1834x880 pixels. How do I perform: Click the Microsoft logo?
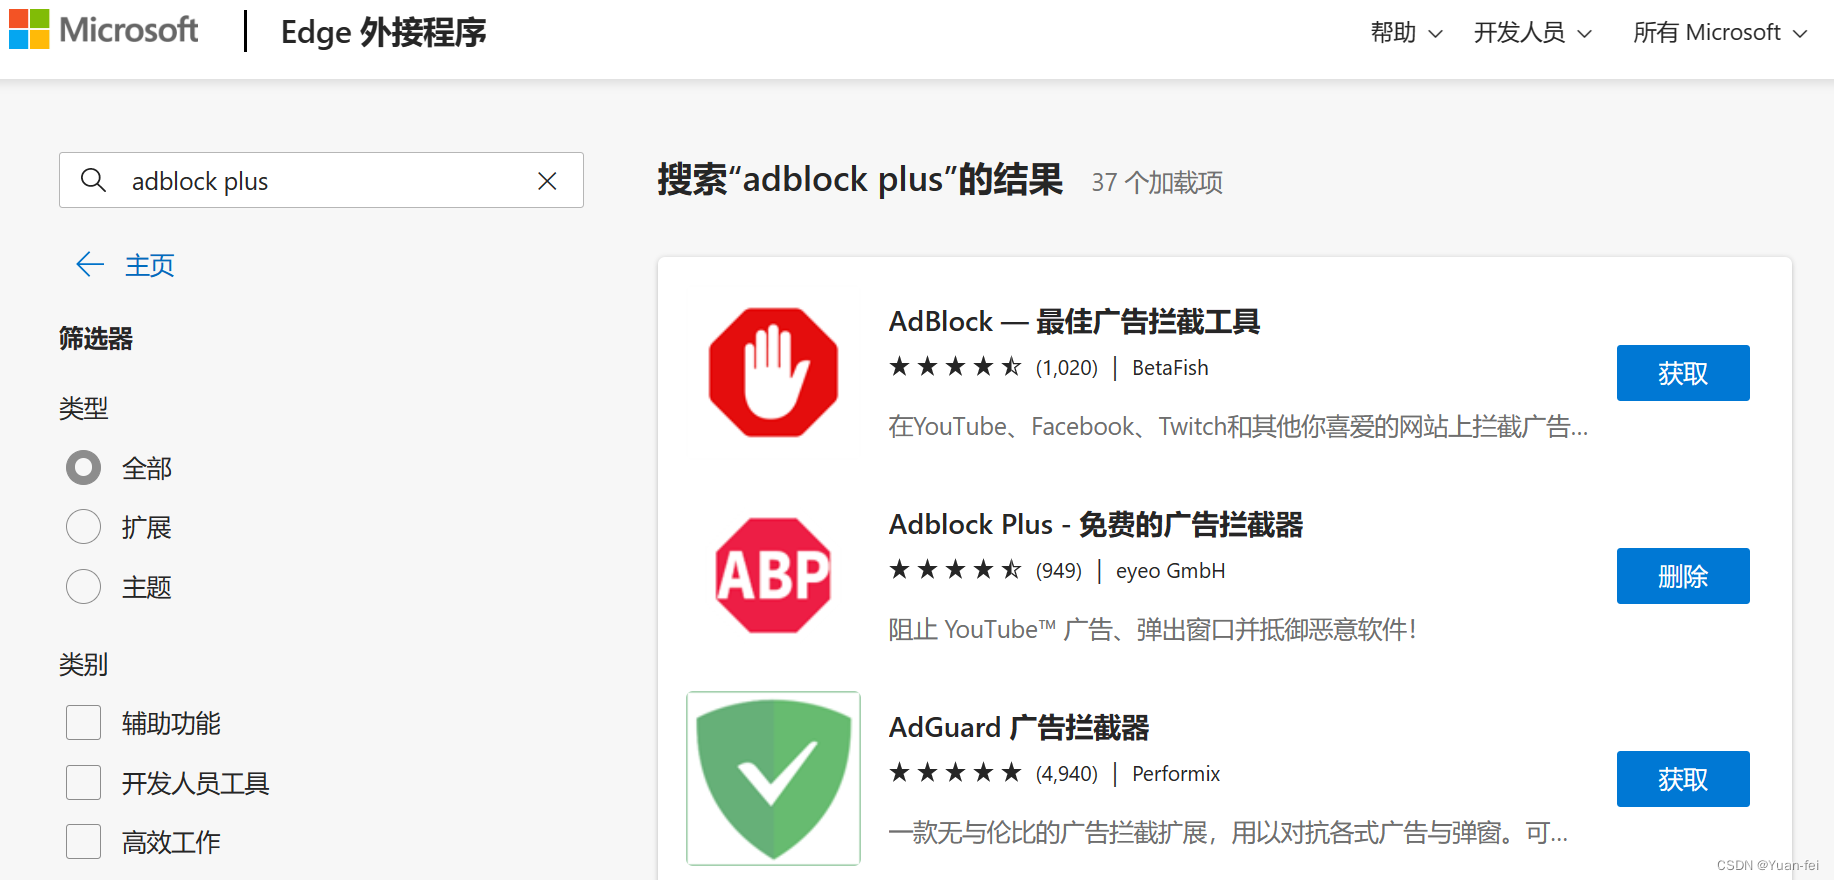pyautogui.click(x=104, y=30)
